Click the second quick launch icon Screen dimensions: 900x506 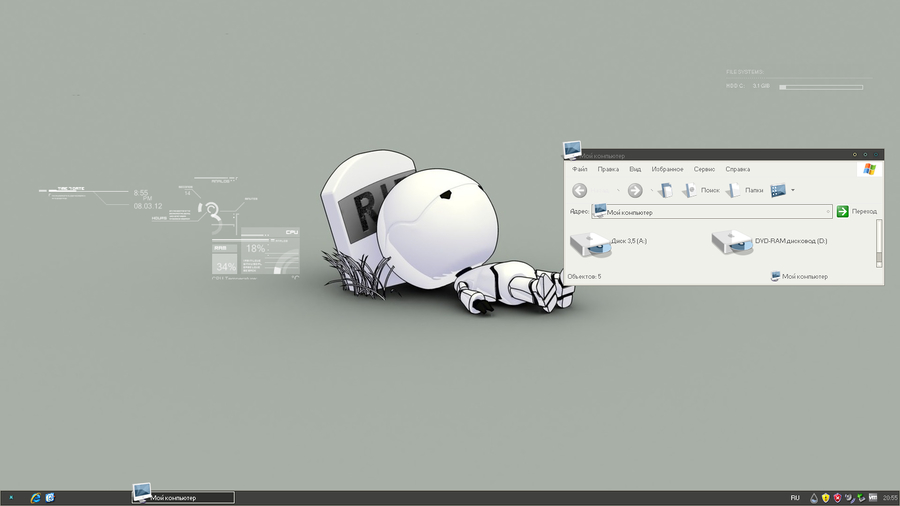click(50, 498)
